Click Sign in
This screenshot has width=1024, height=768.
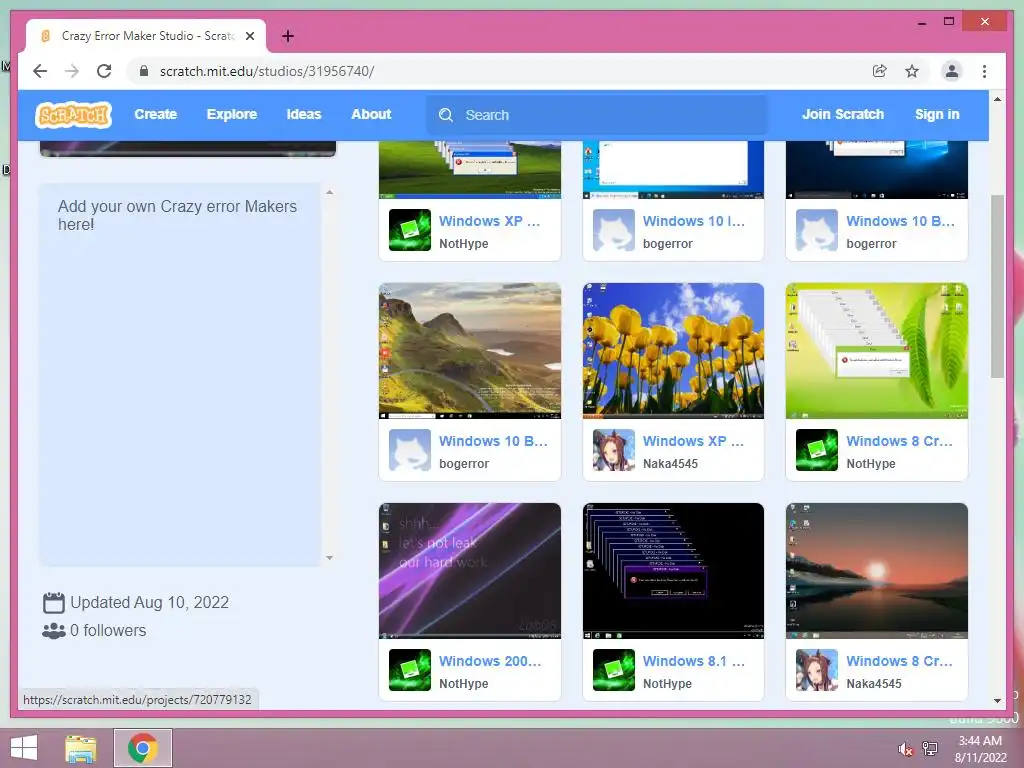point(937,114)
